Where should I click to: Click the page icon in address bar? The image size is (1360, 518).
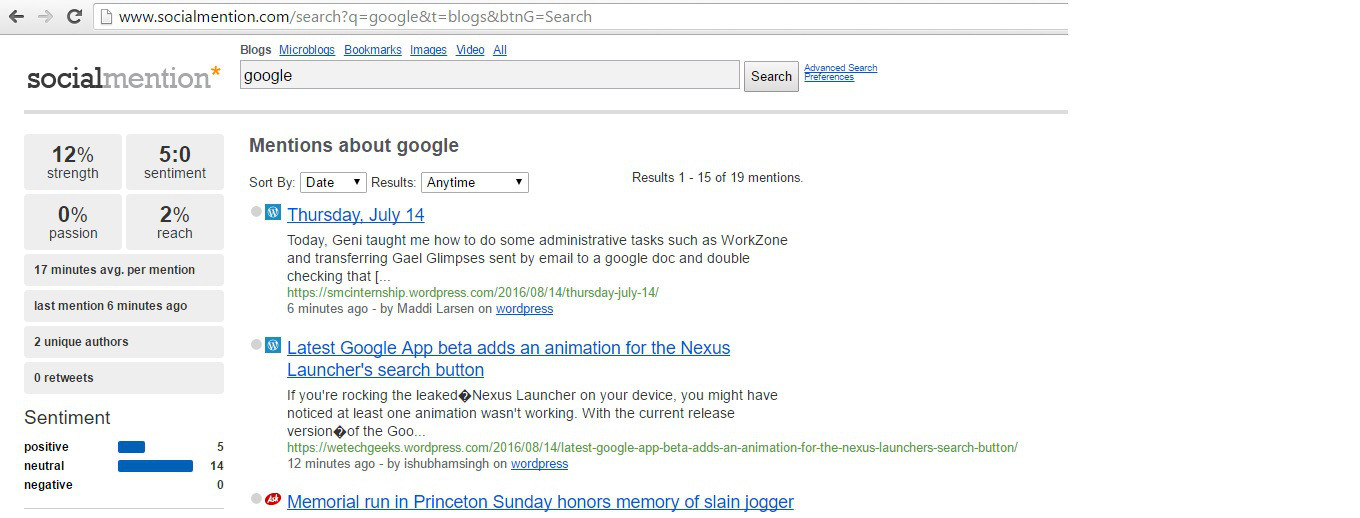(106, 17)
